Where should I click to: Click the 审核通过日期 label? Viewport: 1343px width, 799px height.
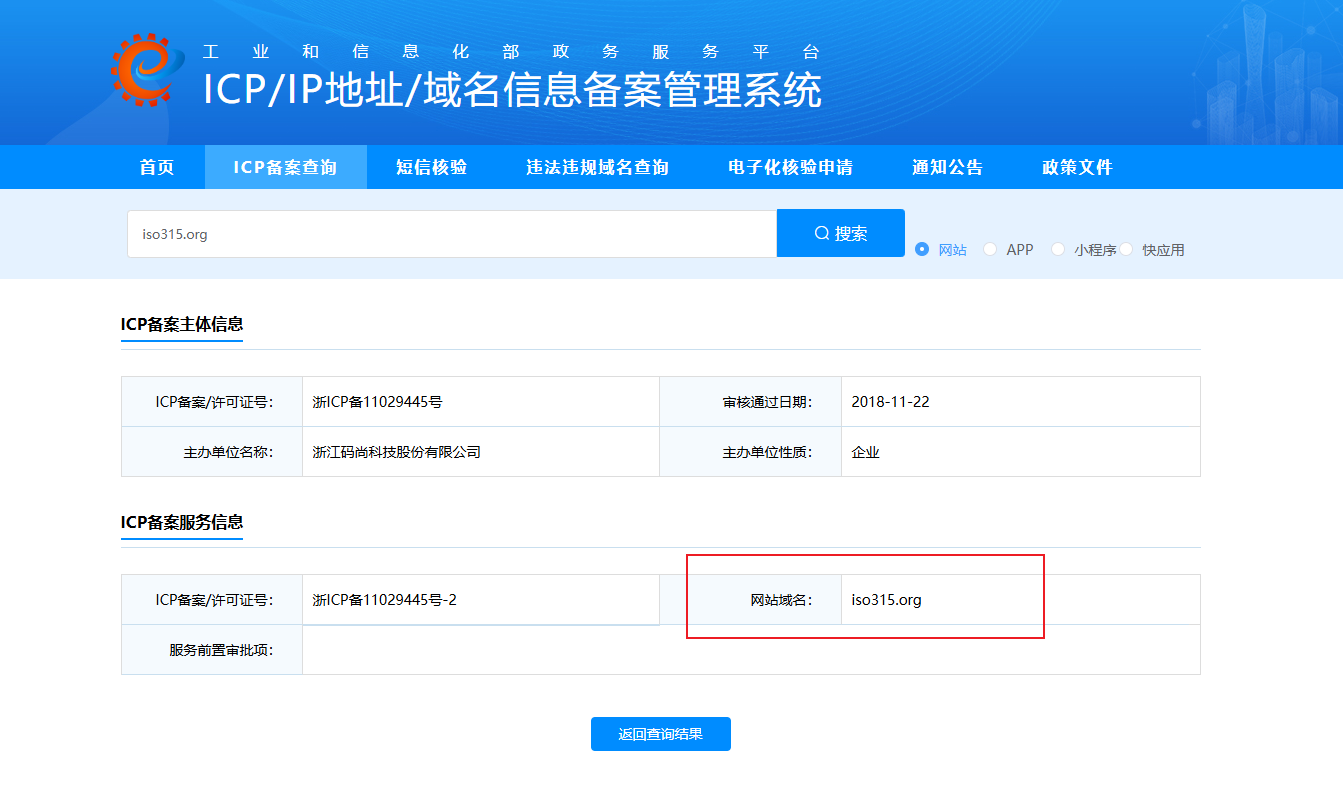coord(767,402)
